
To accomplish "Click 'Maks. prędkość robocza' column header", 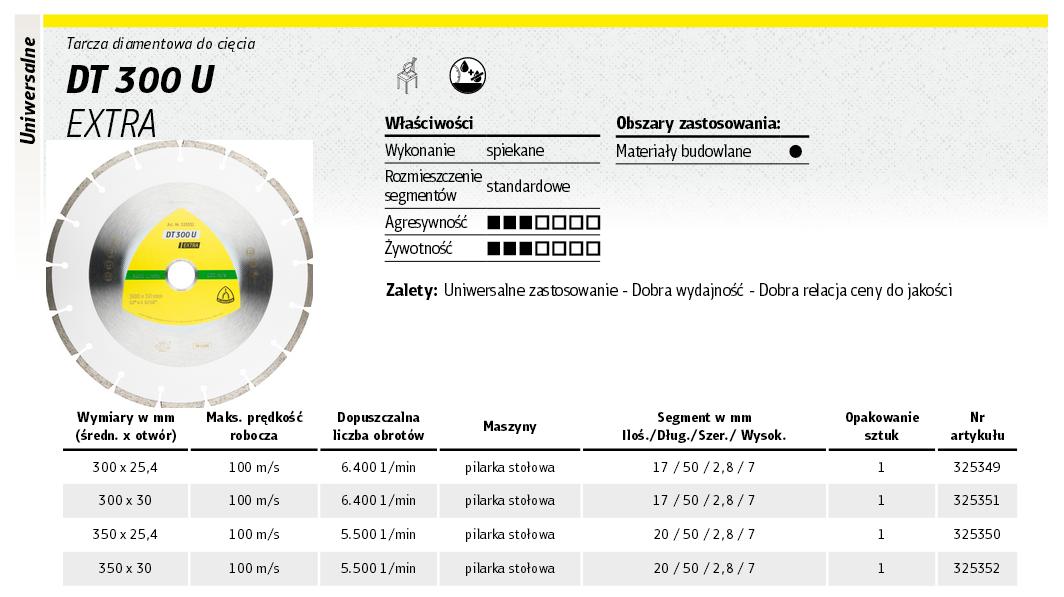I will click(254, 426).
